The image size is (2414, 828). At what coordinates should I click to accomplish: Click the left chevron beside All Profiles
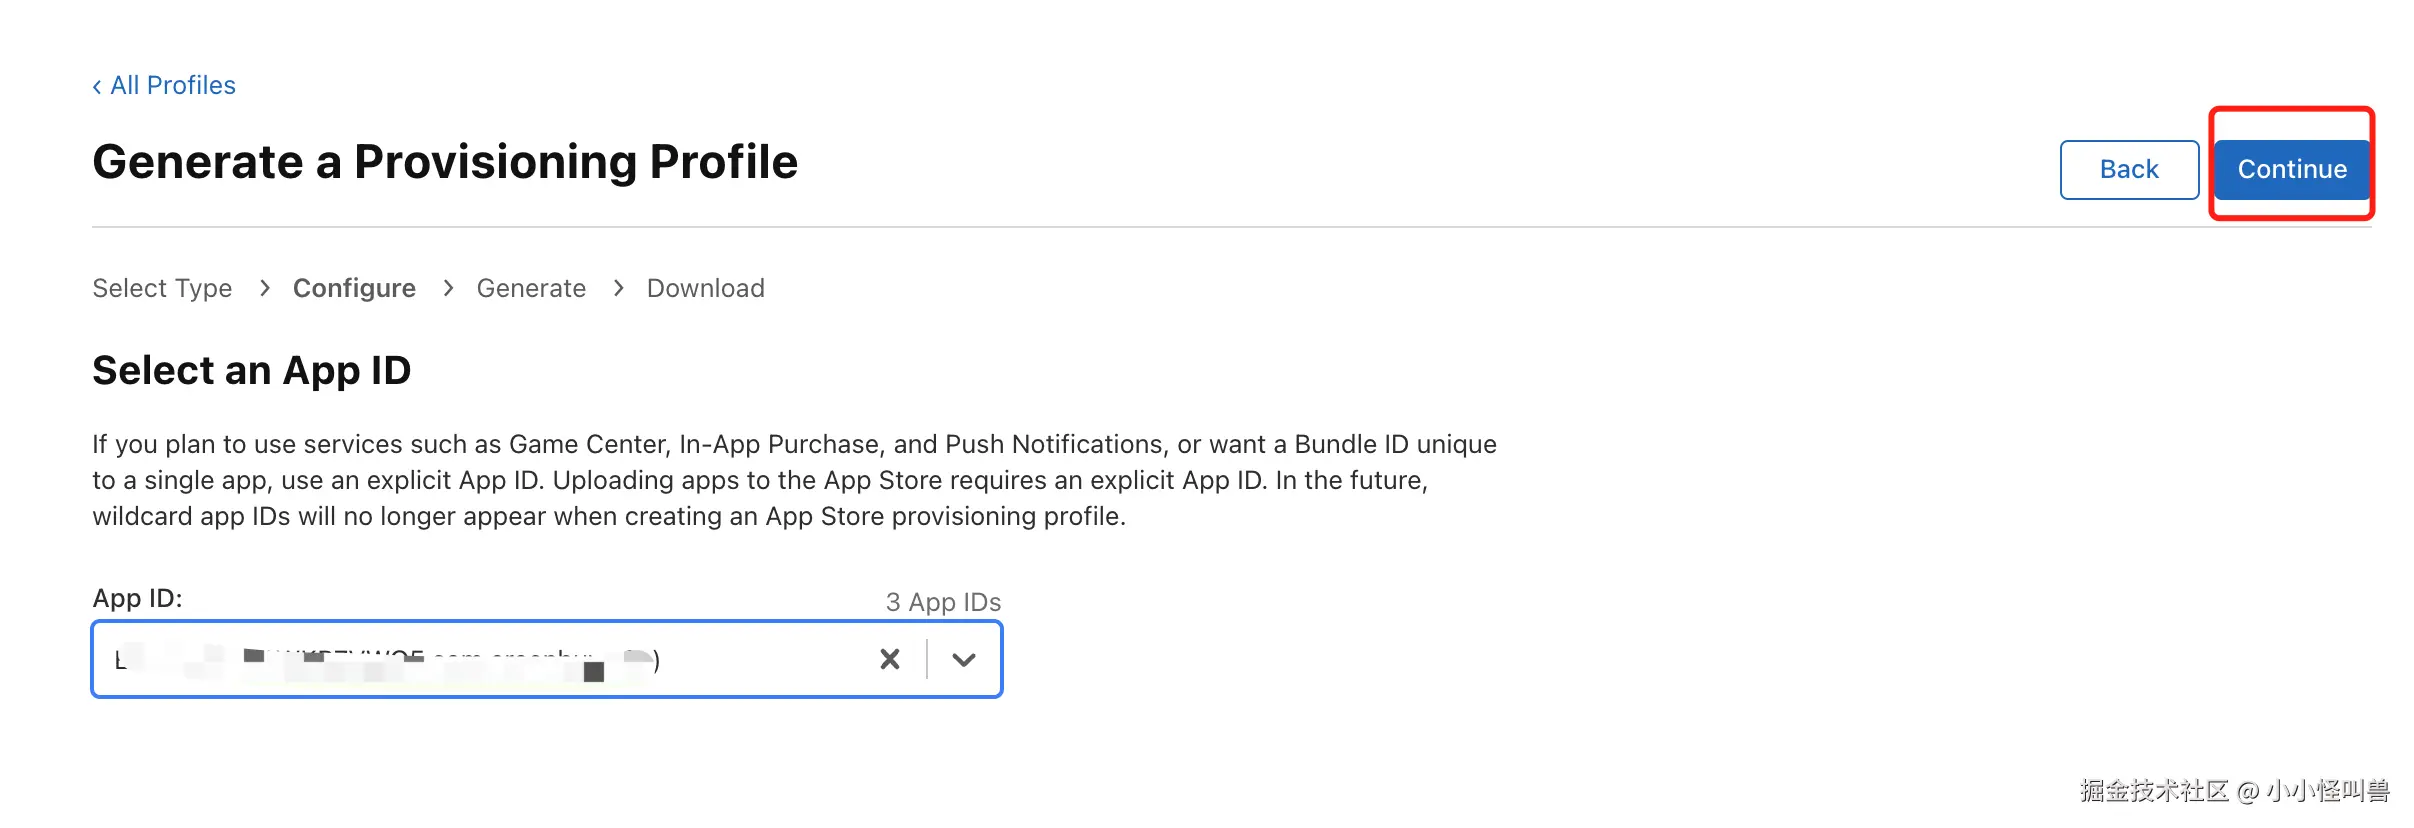pos(97,87)
